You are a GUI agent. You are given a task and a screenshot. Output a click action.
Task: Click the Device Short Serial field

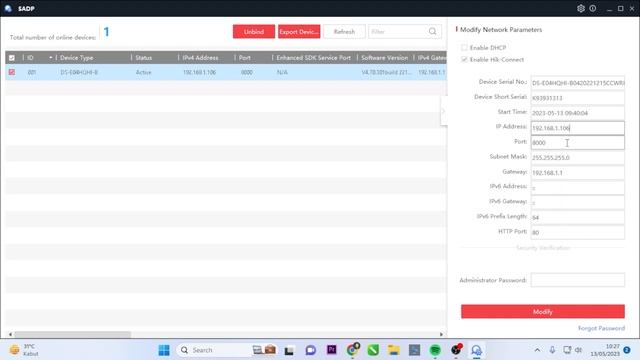click(578, 98)
